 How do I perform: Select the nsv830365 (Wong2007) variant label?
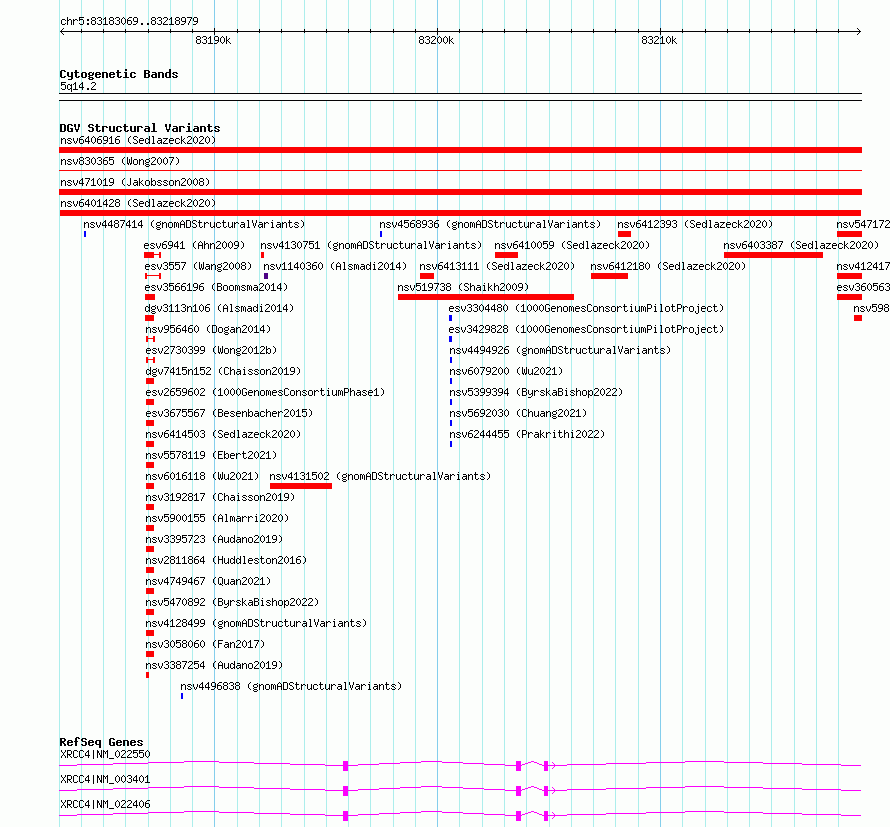[120, 161]
